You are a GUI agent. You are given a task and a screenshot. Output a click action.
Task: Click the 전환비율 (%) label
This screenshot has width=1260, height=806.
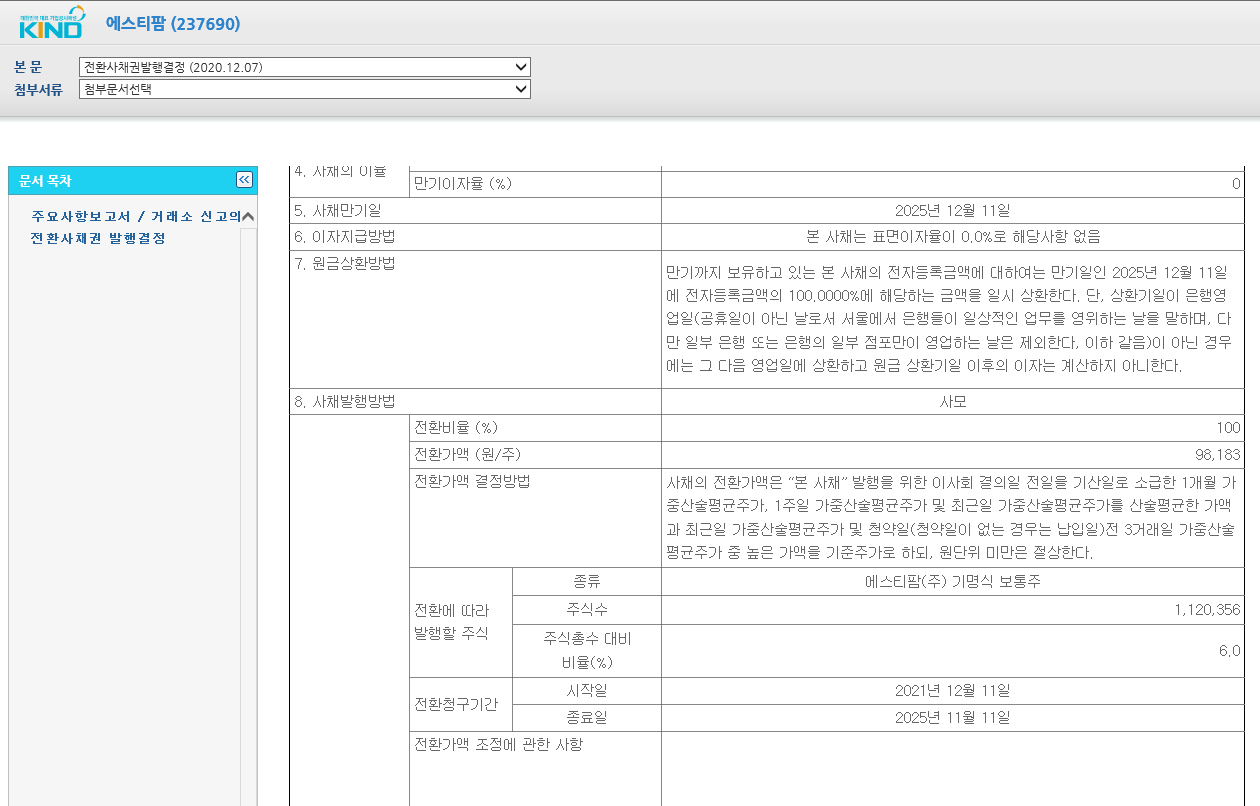pos(456,428)
